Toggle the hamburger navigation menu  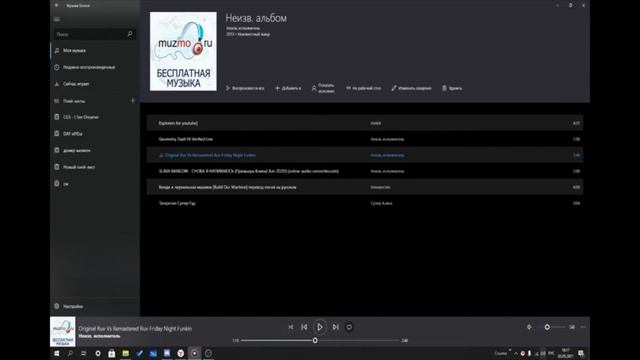point(57,19)
